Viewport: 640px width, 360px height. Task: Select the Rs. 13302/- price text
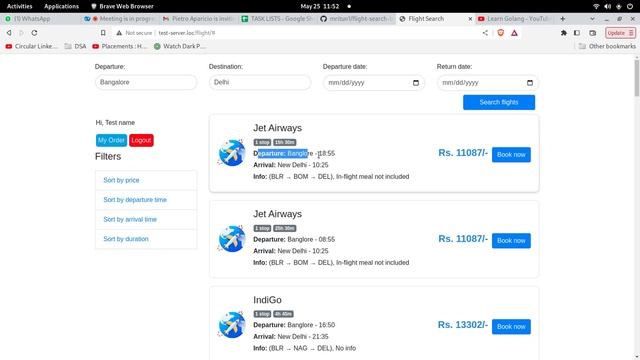(463, 325)
